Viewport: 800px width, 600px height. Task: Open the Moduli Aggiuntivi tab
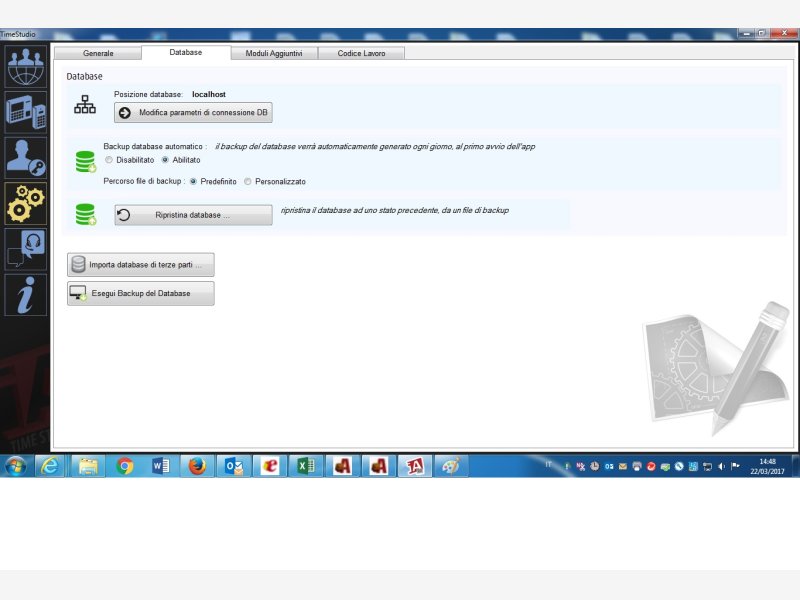click(x=274, y=53)
